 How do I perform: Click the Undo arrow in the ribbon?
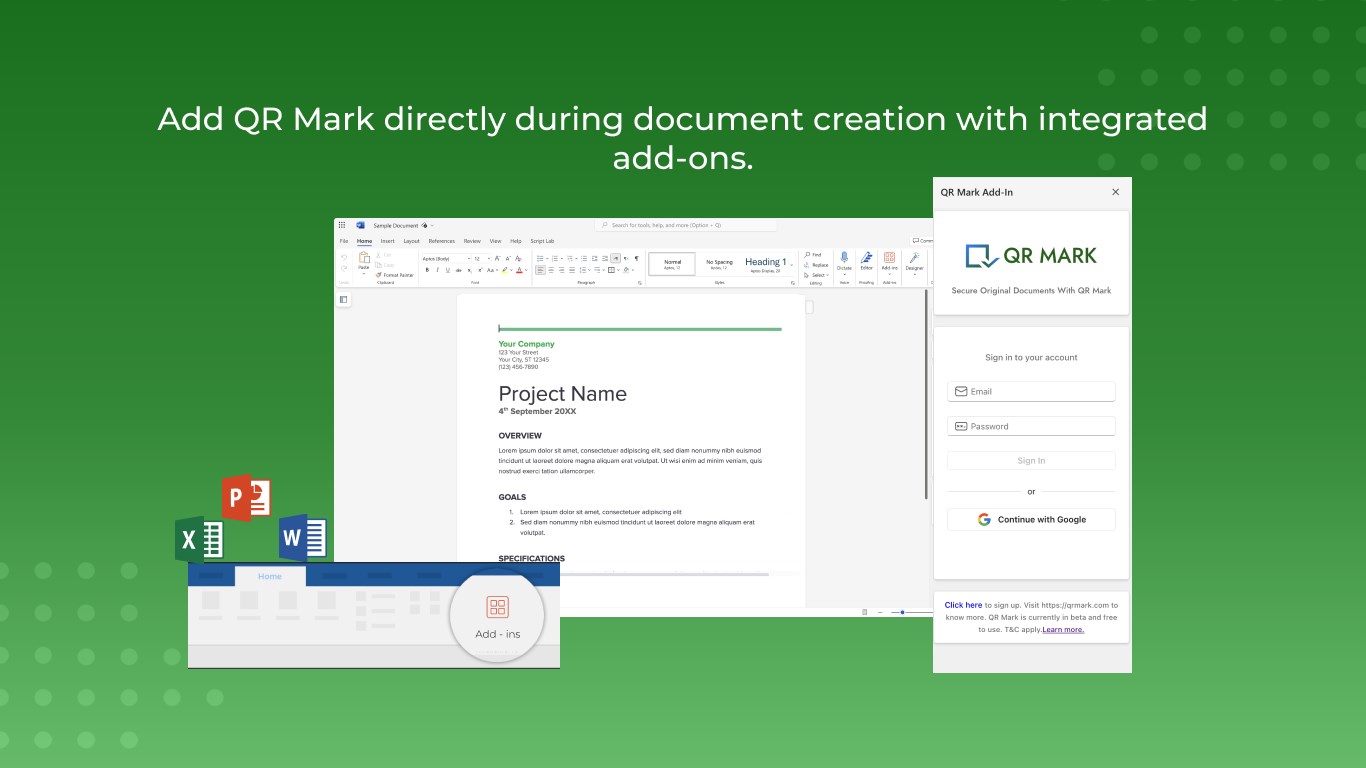pos(343,258)
